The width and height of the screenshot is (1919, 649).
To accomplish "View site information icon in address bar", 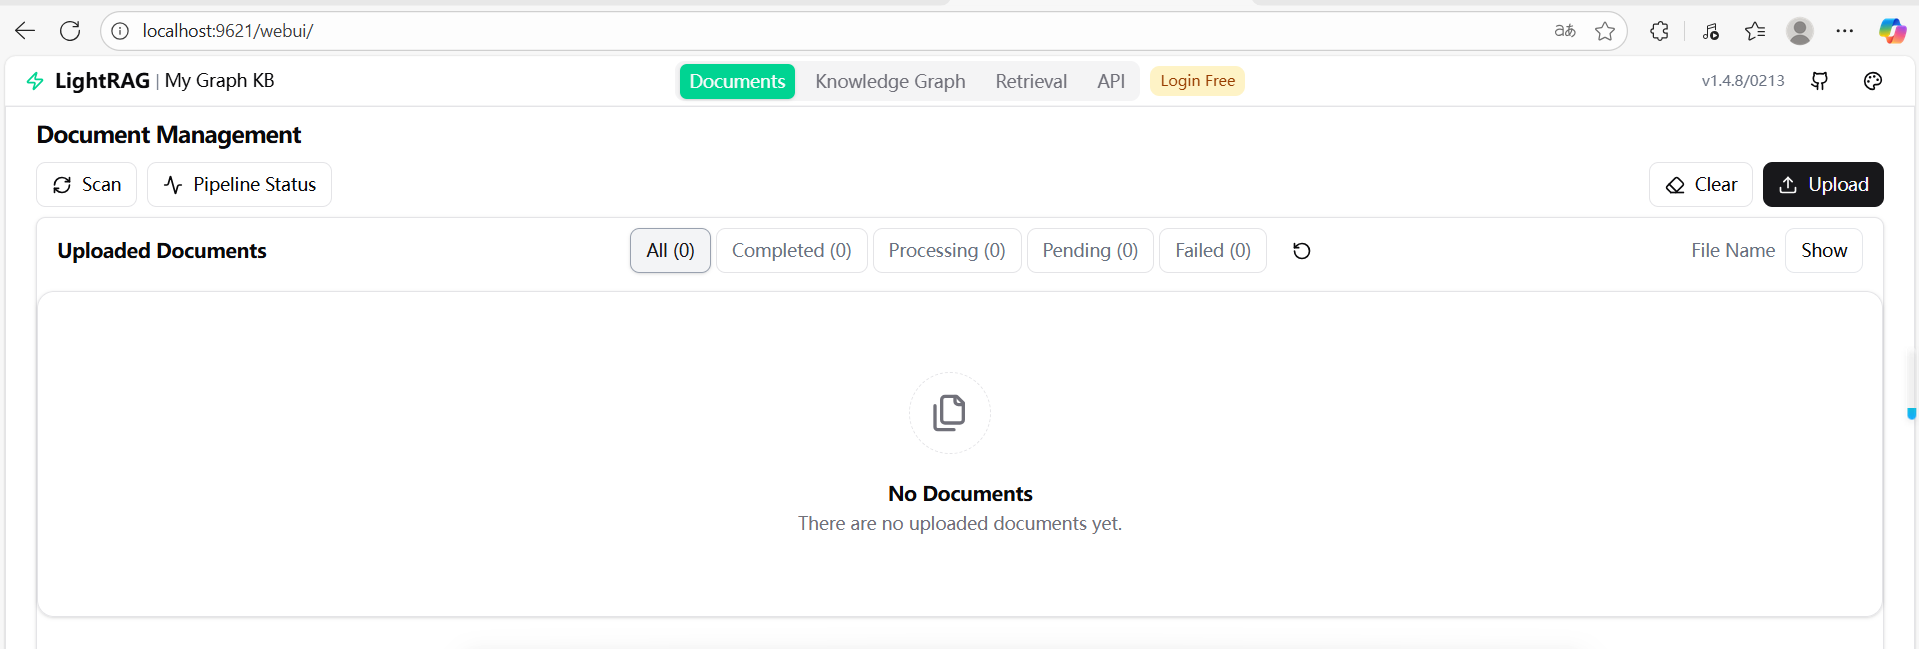I will pos(120,31).
